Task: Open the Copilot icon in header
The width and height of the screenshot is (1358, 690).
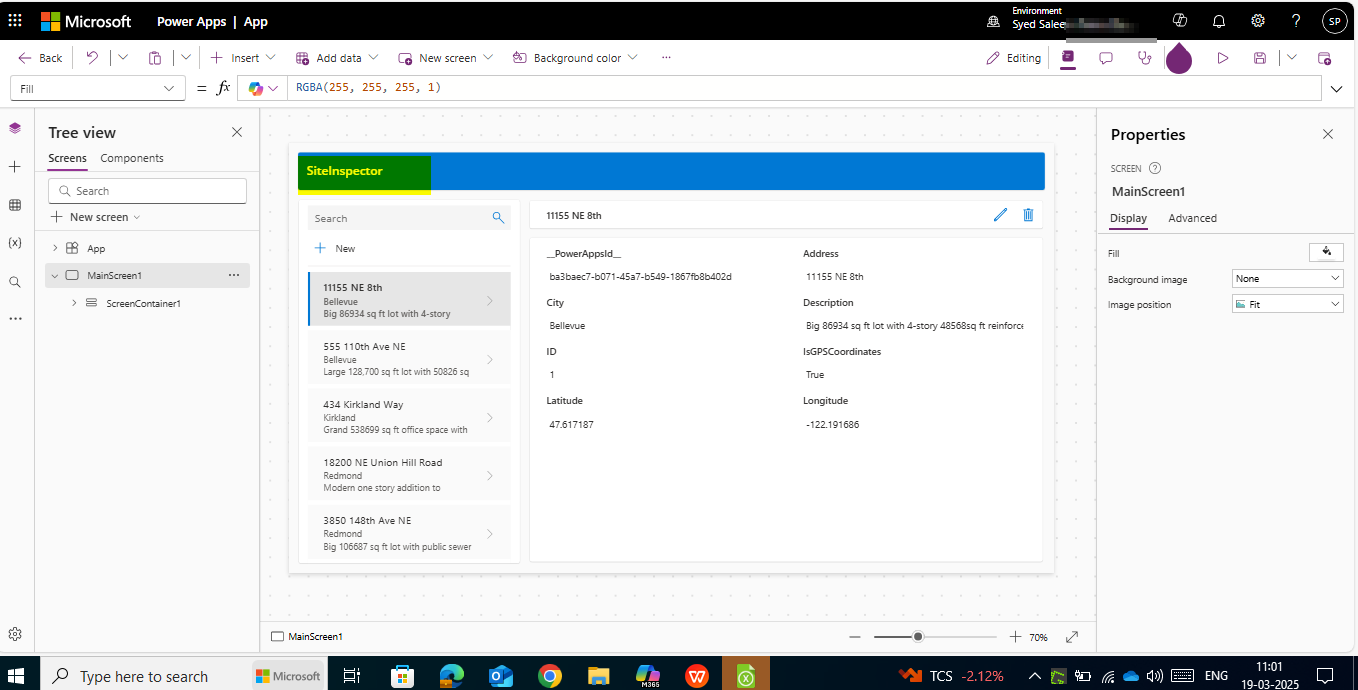Action: (x=1180, y=20)
